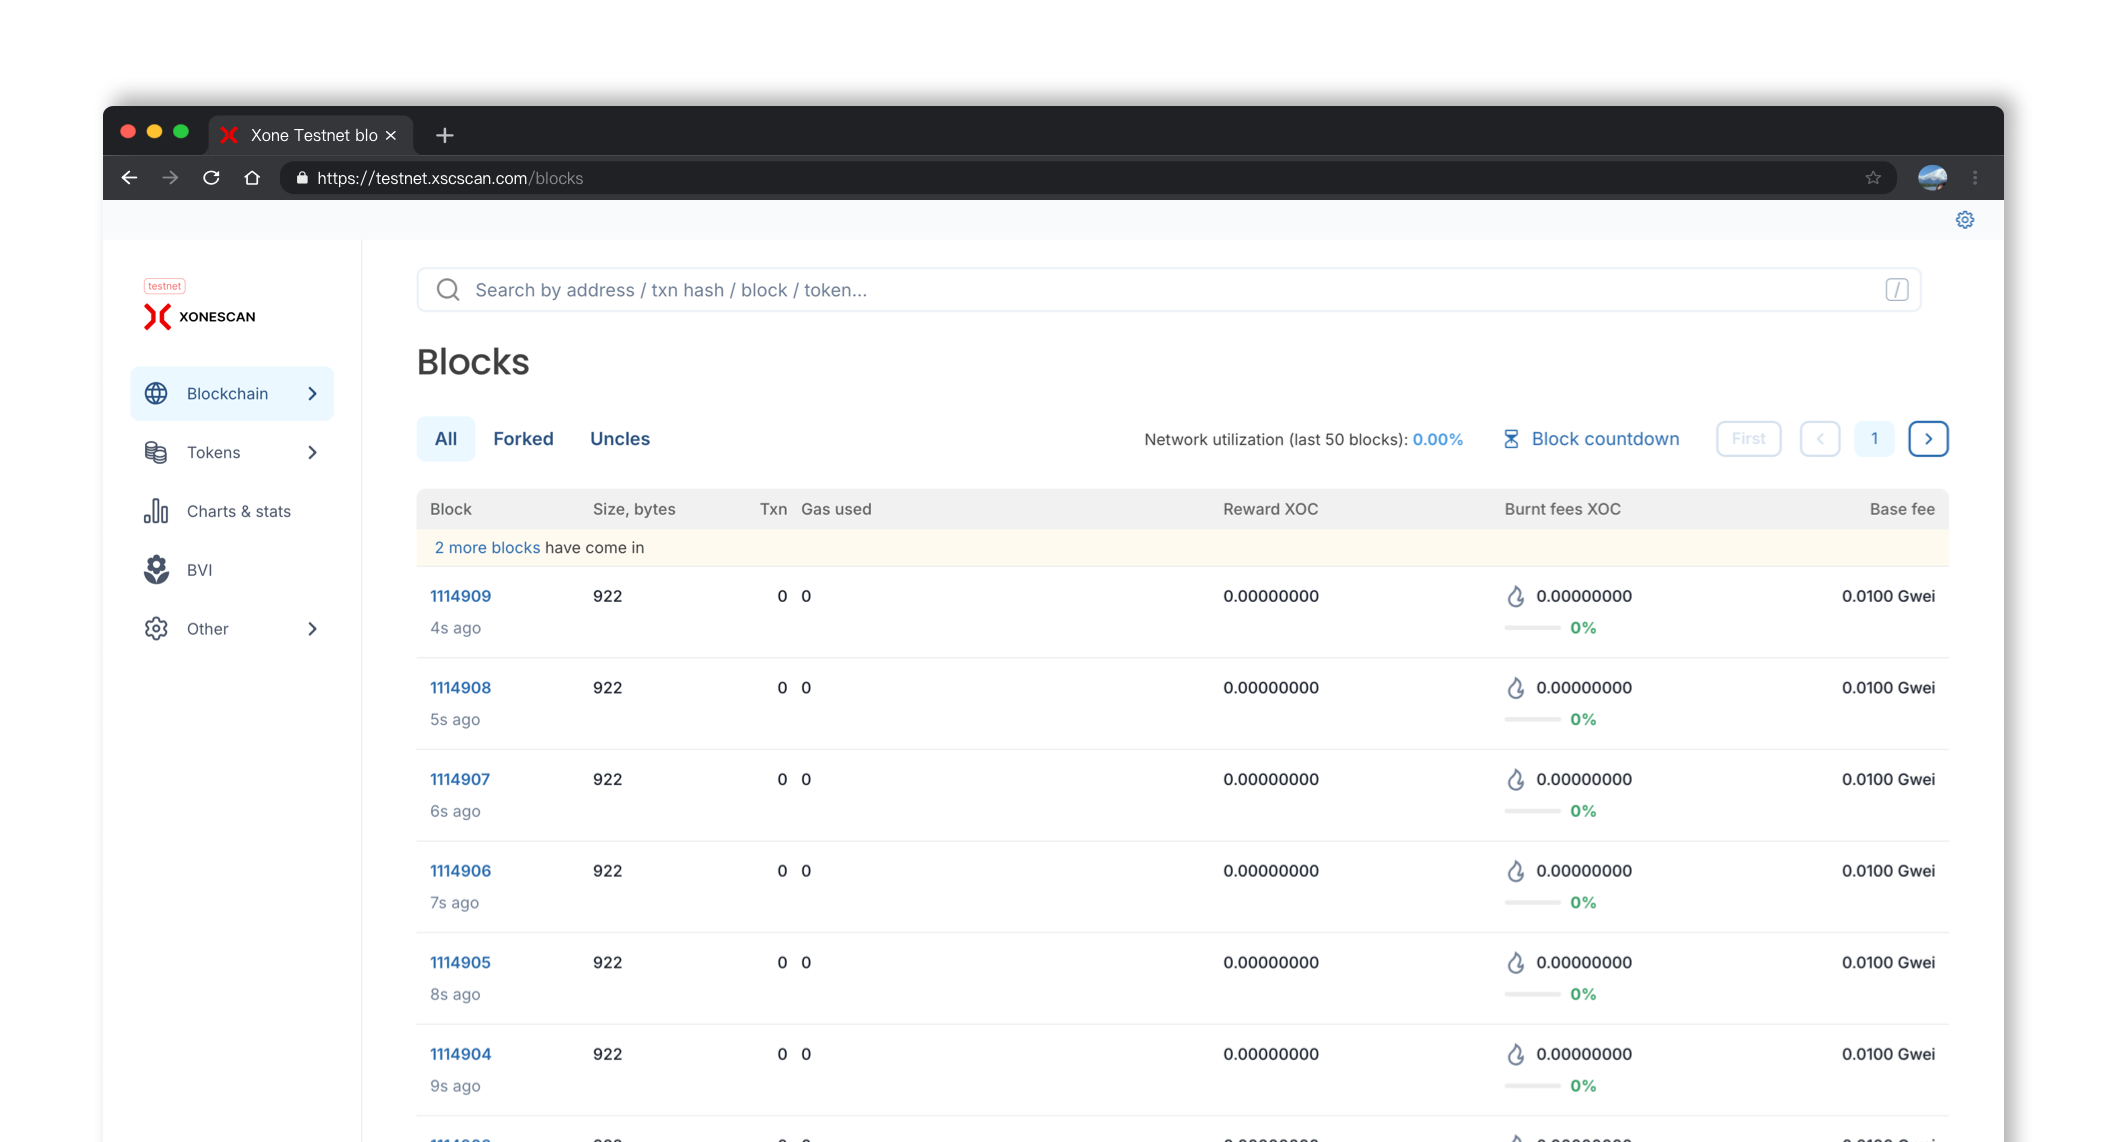Reload the page with refresh icon
The height and width of the screenshot is (1142, 2108).
click(x=211, y=178)
